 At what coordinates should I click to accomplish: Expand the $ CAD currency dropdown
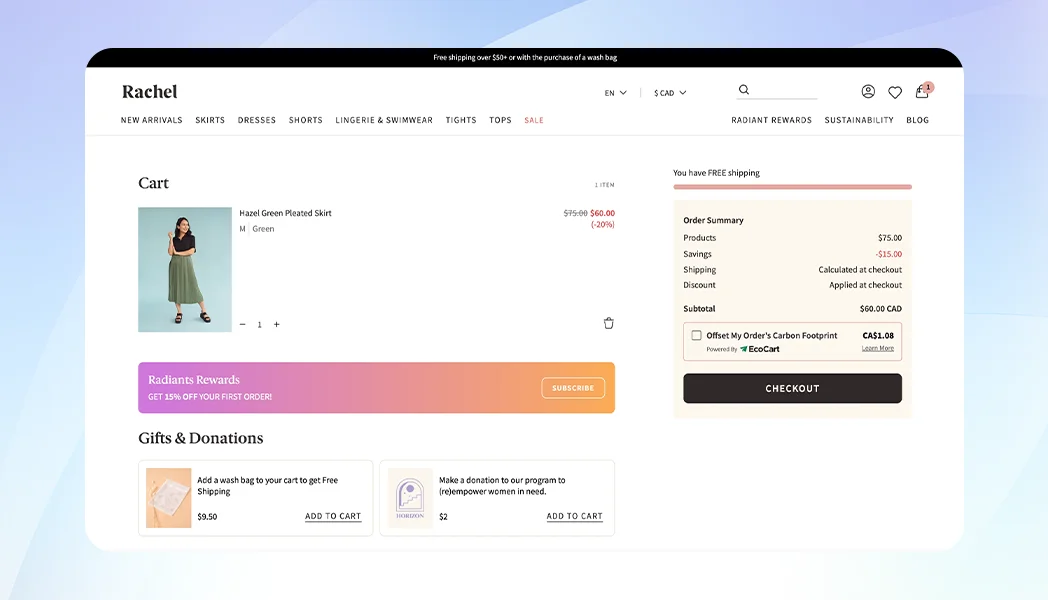(670, 93)
